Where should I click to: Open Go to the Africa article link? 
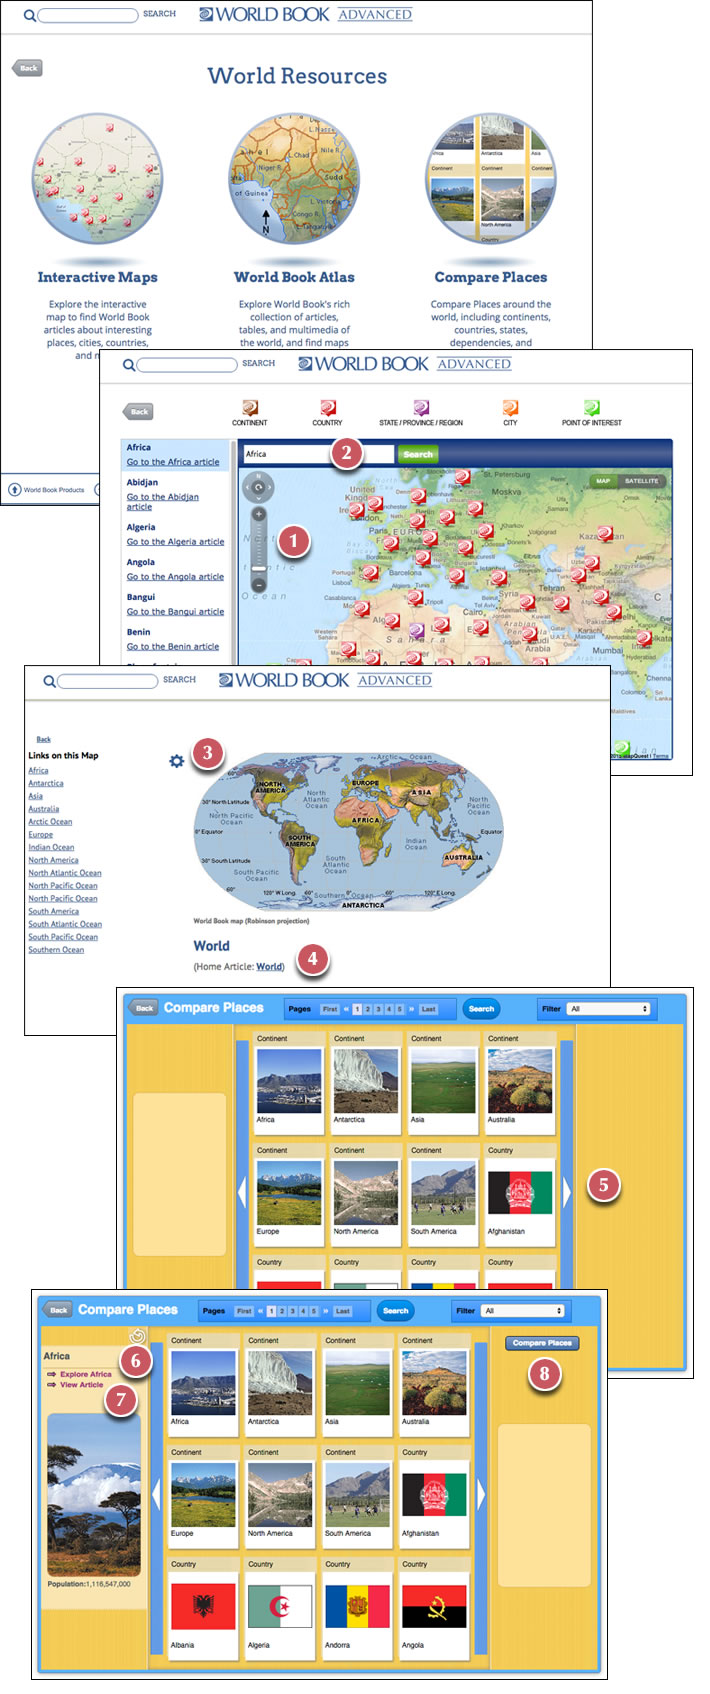[x=173, y=462]
